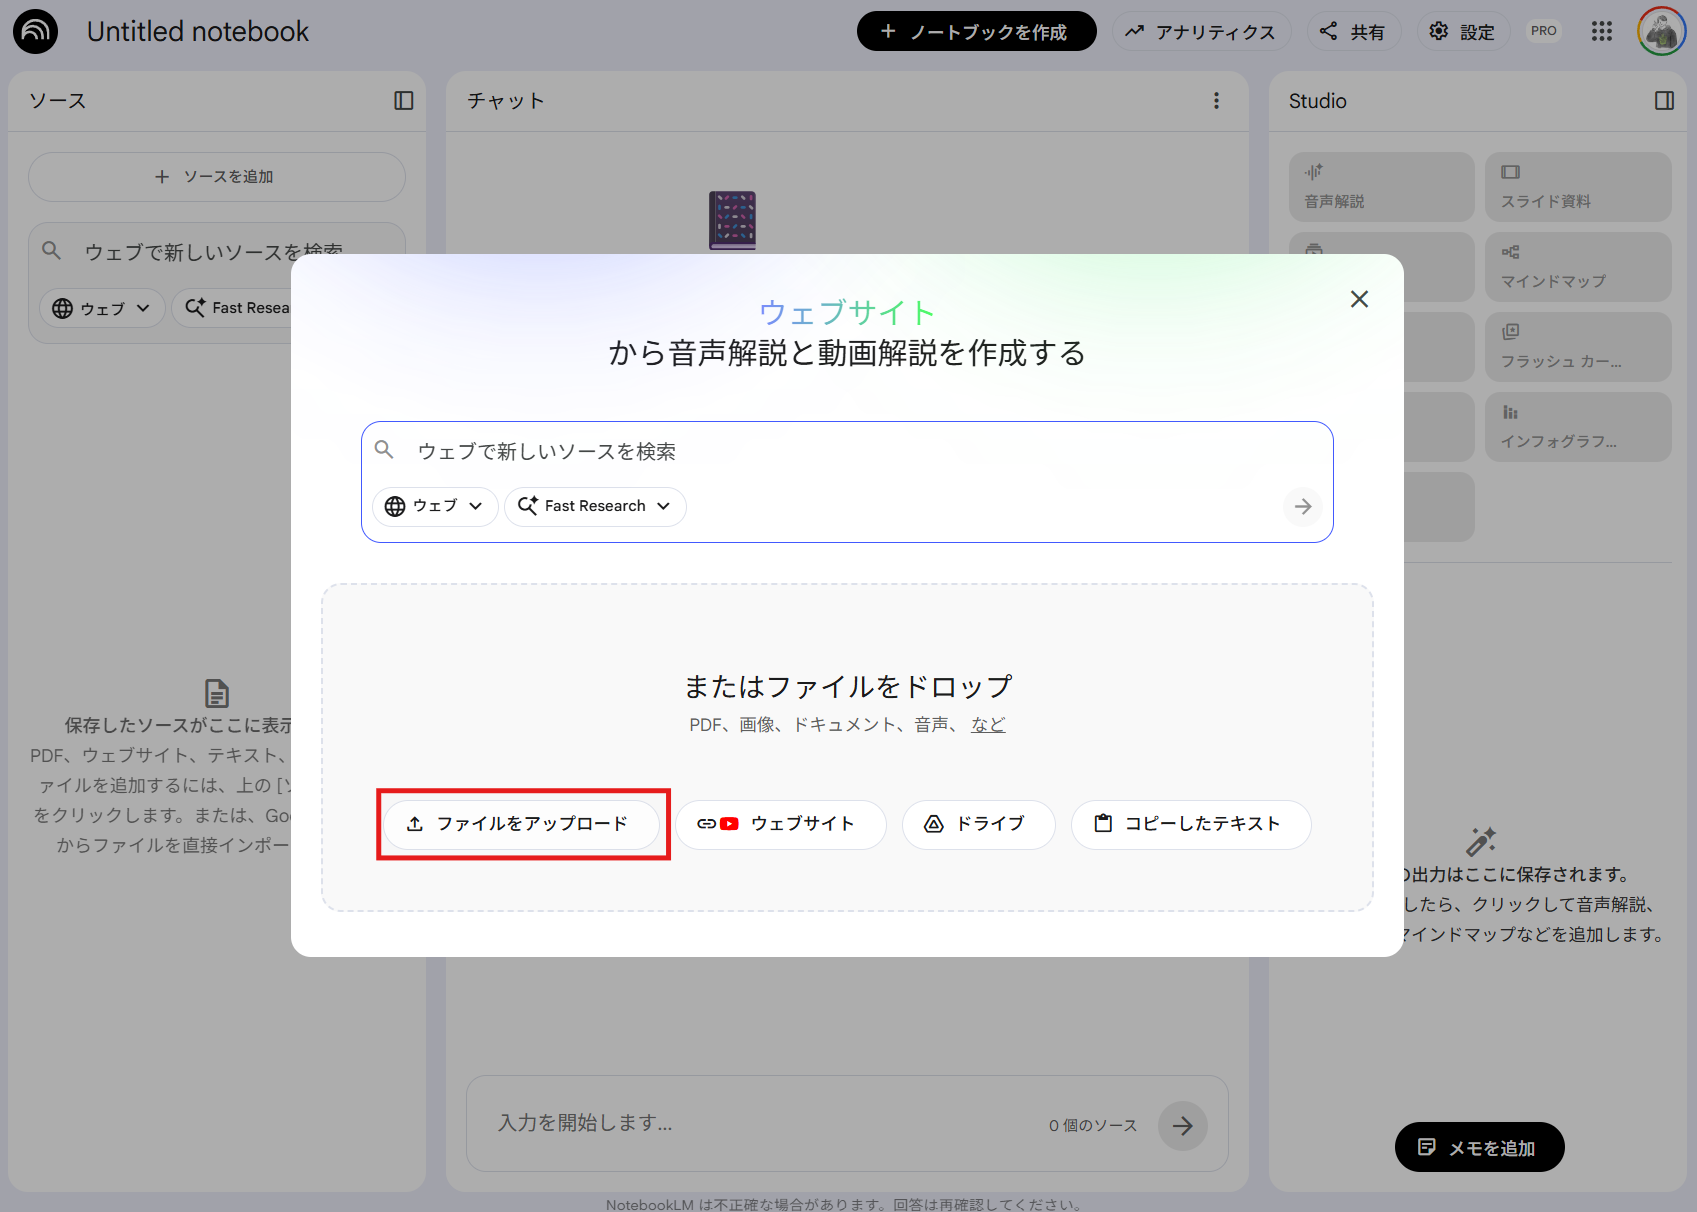Screen dimensions: 1697x1212
Task: Create a マインドマップ from Studio
Action: point(1578,266)
